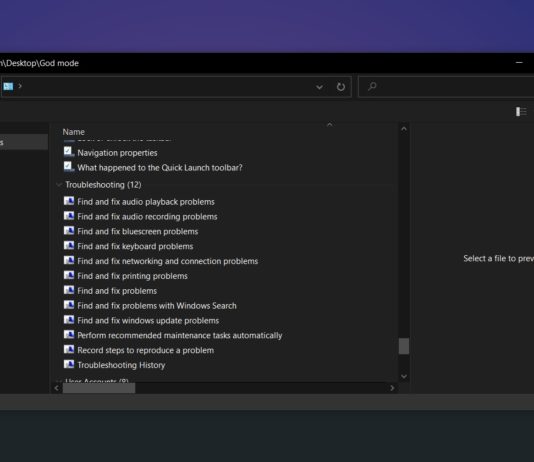Select the Find and fix problems entry

click(117, 291)
